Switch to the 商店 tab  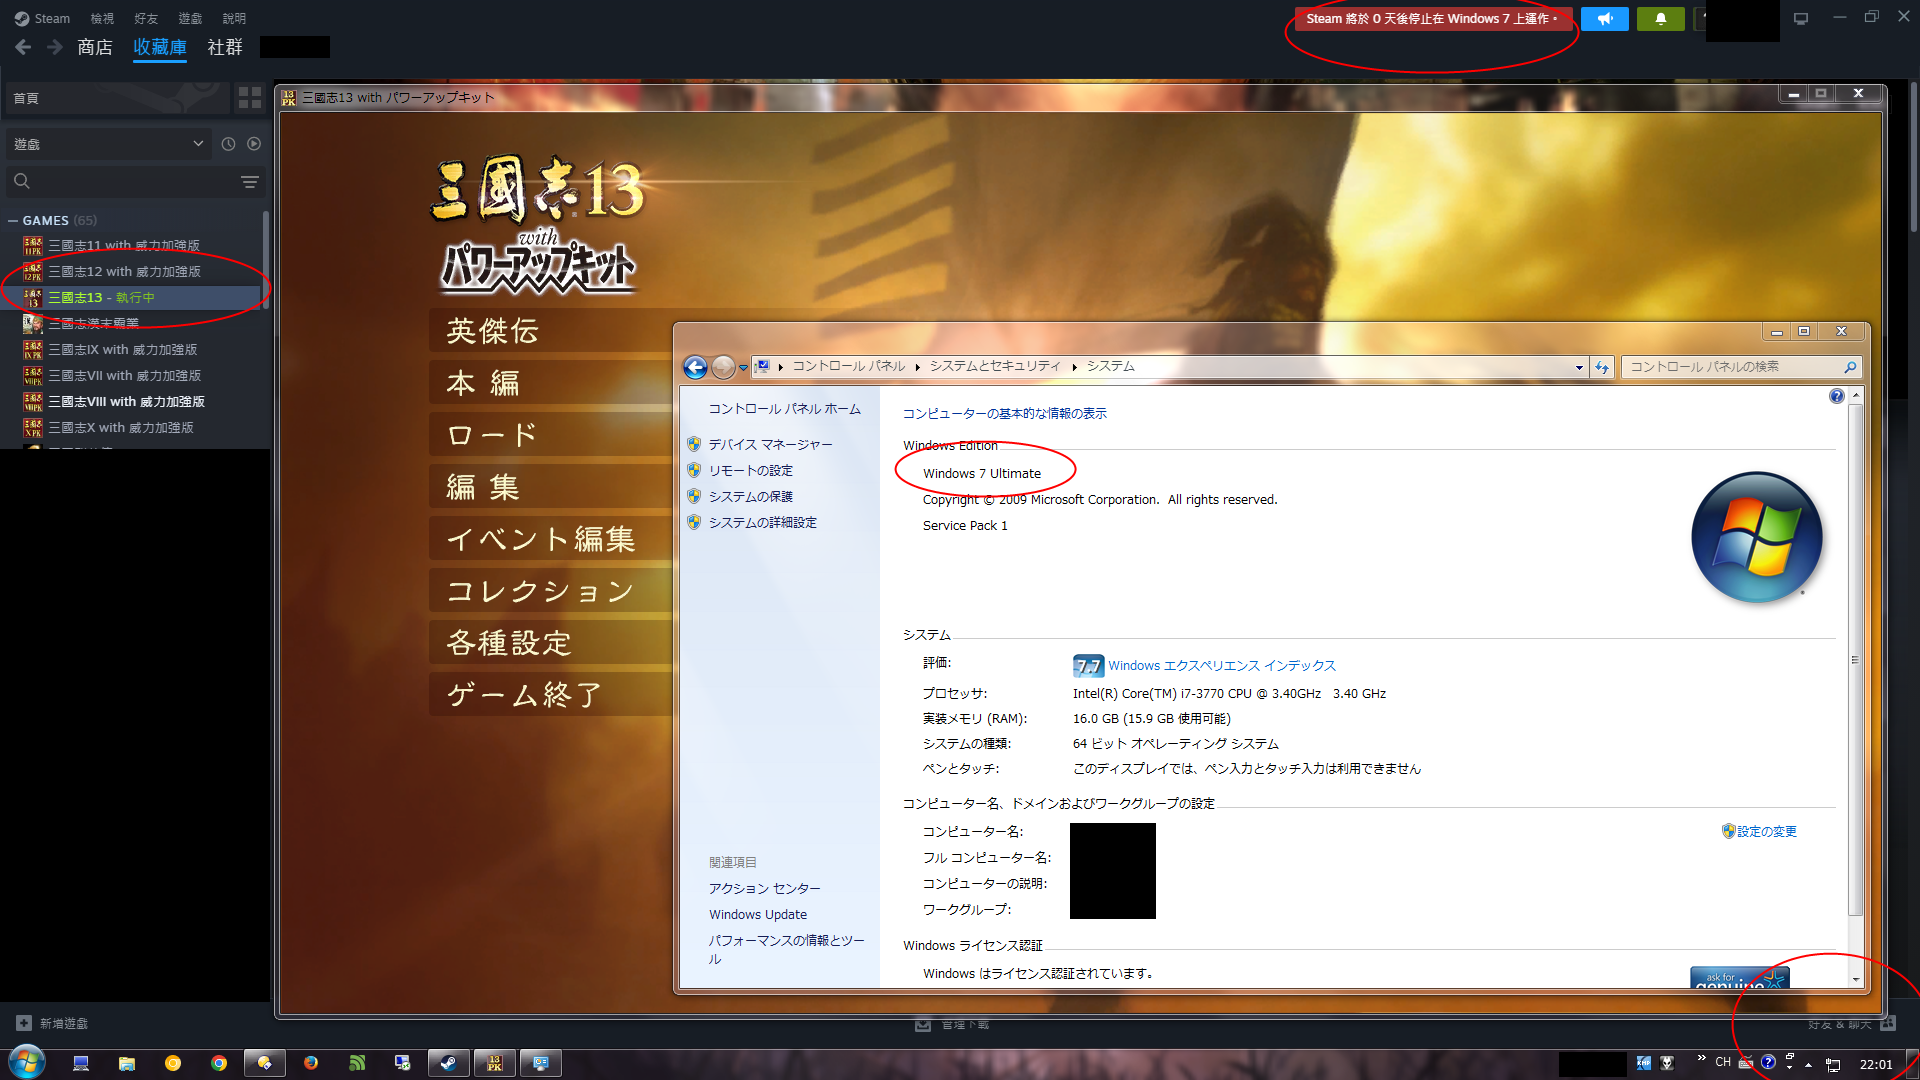click(95, 47)
